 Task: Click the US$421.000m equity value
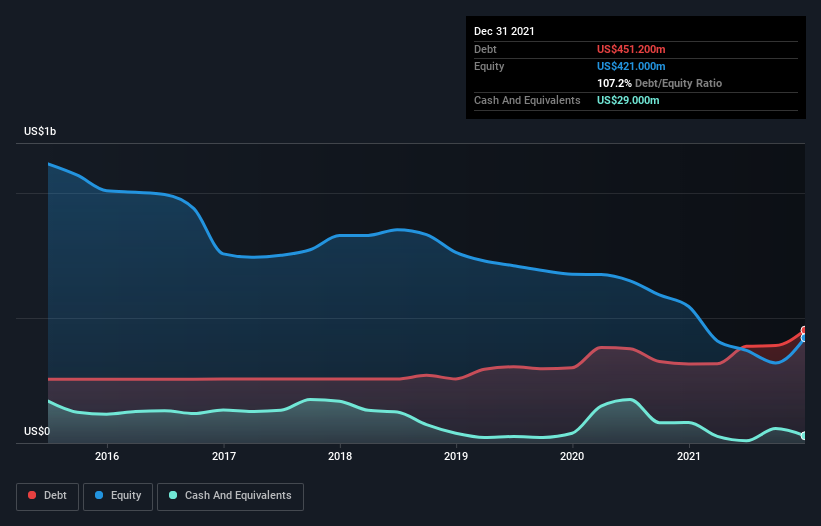631,66
